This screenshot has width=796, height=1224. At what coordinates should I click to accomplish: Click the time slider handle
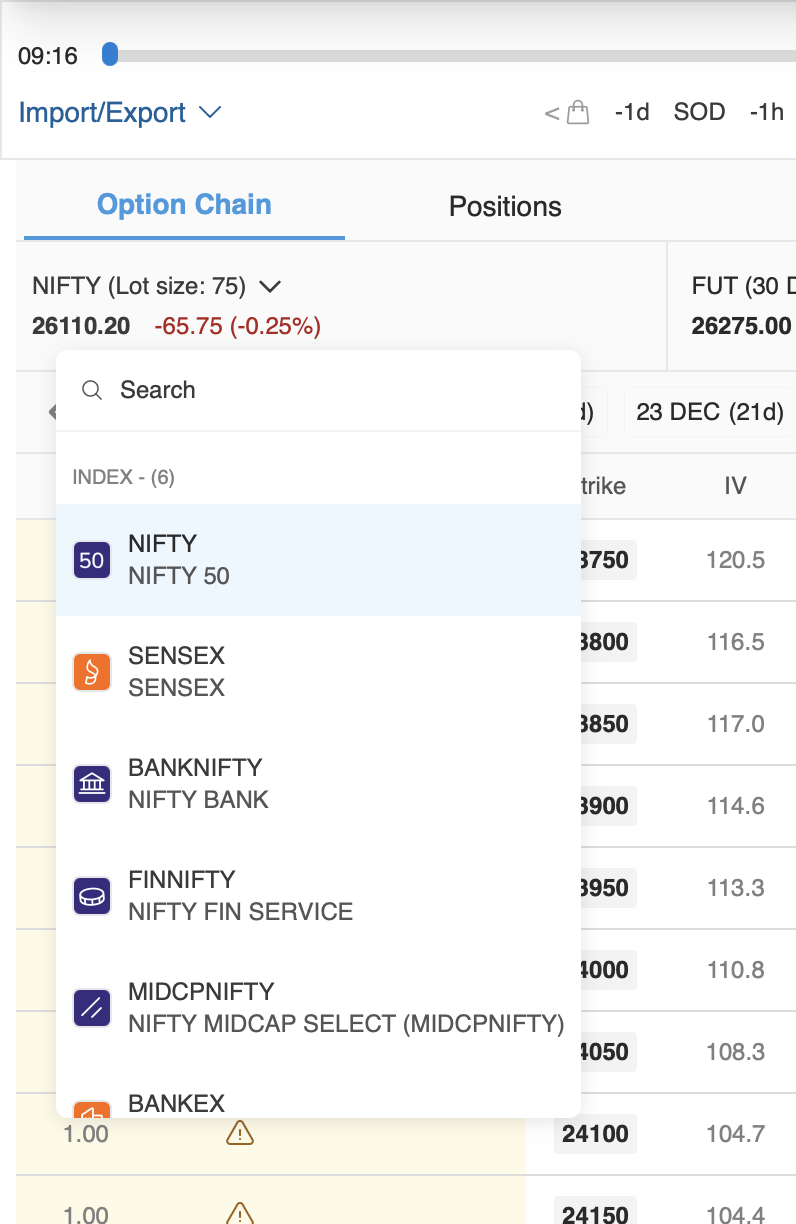(x=110, y=55)
